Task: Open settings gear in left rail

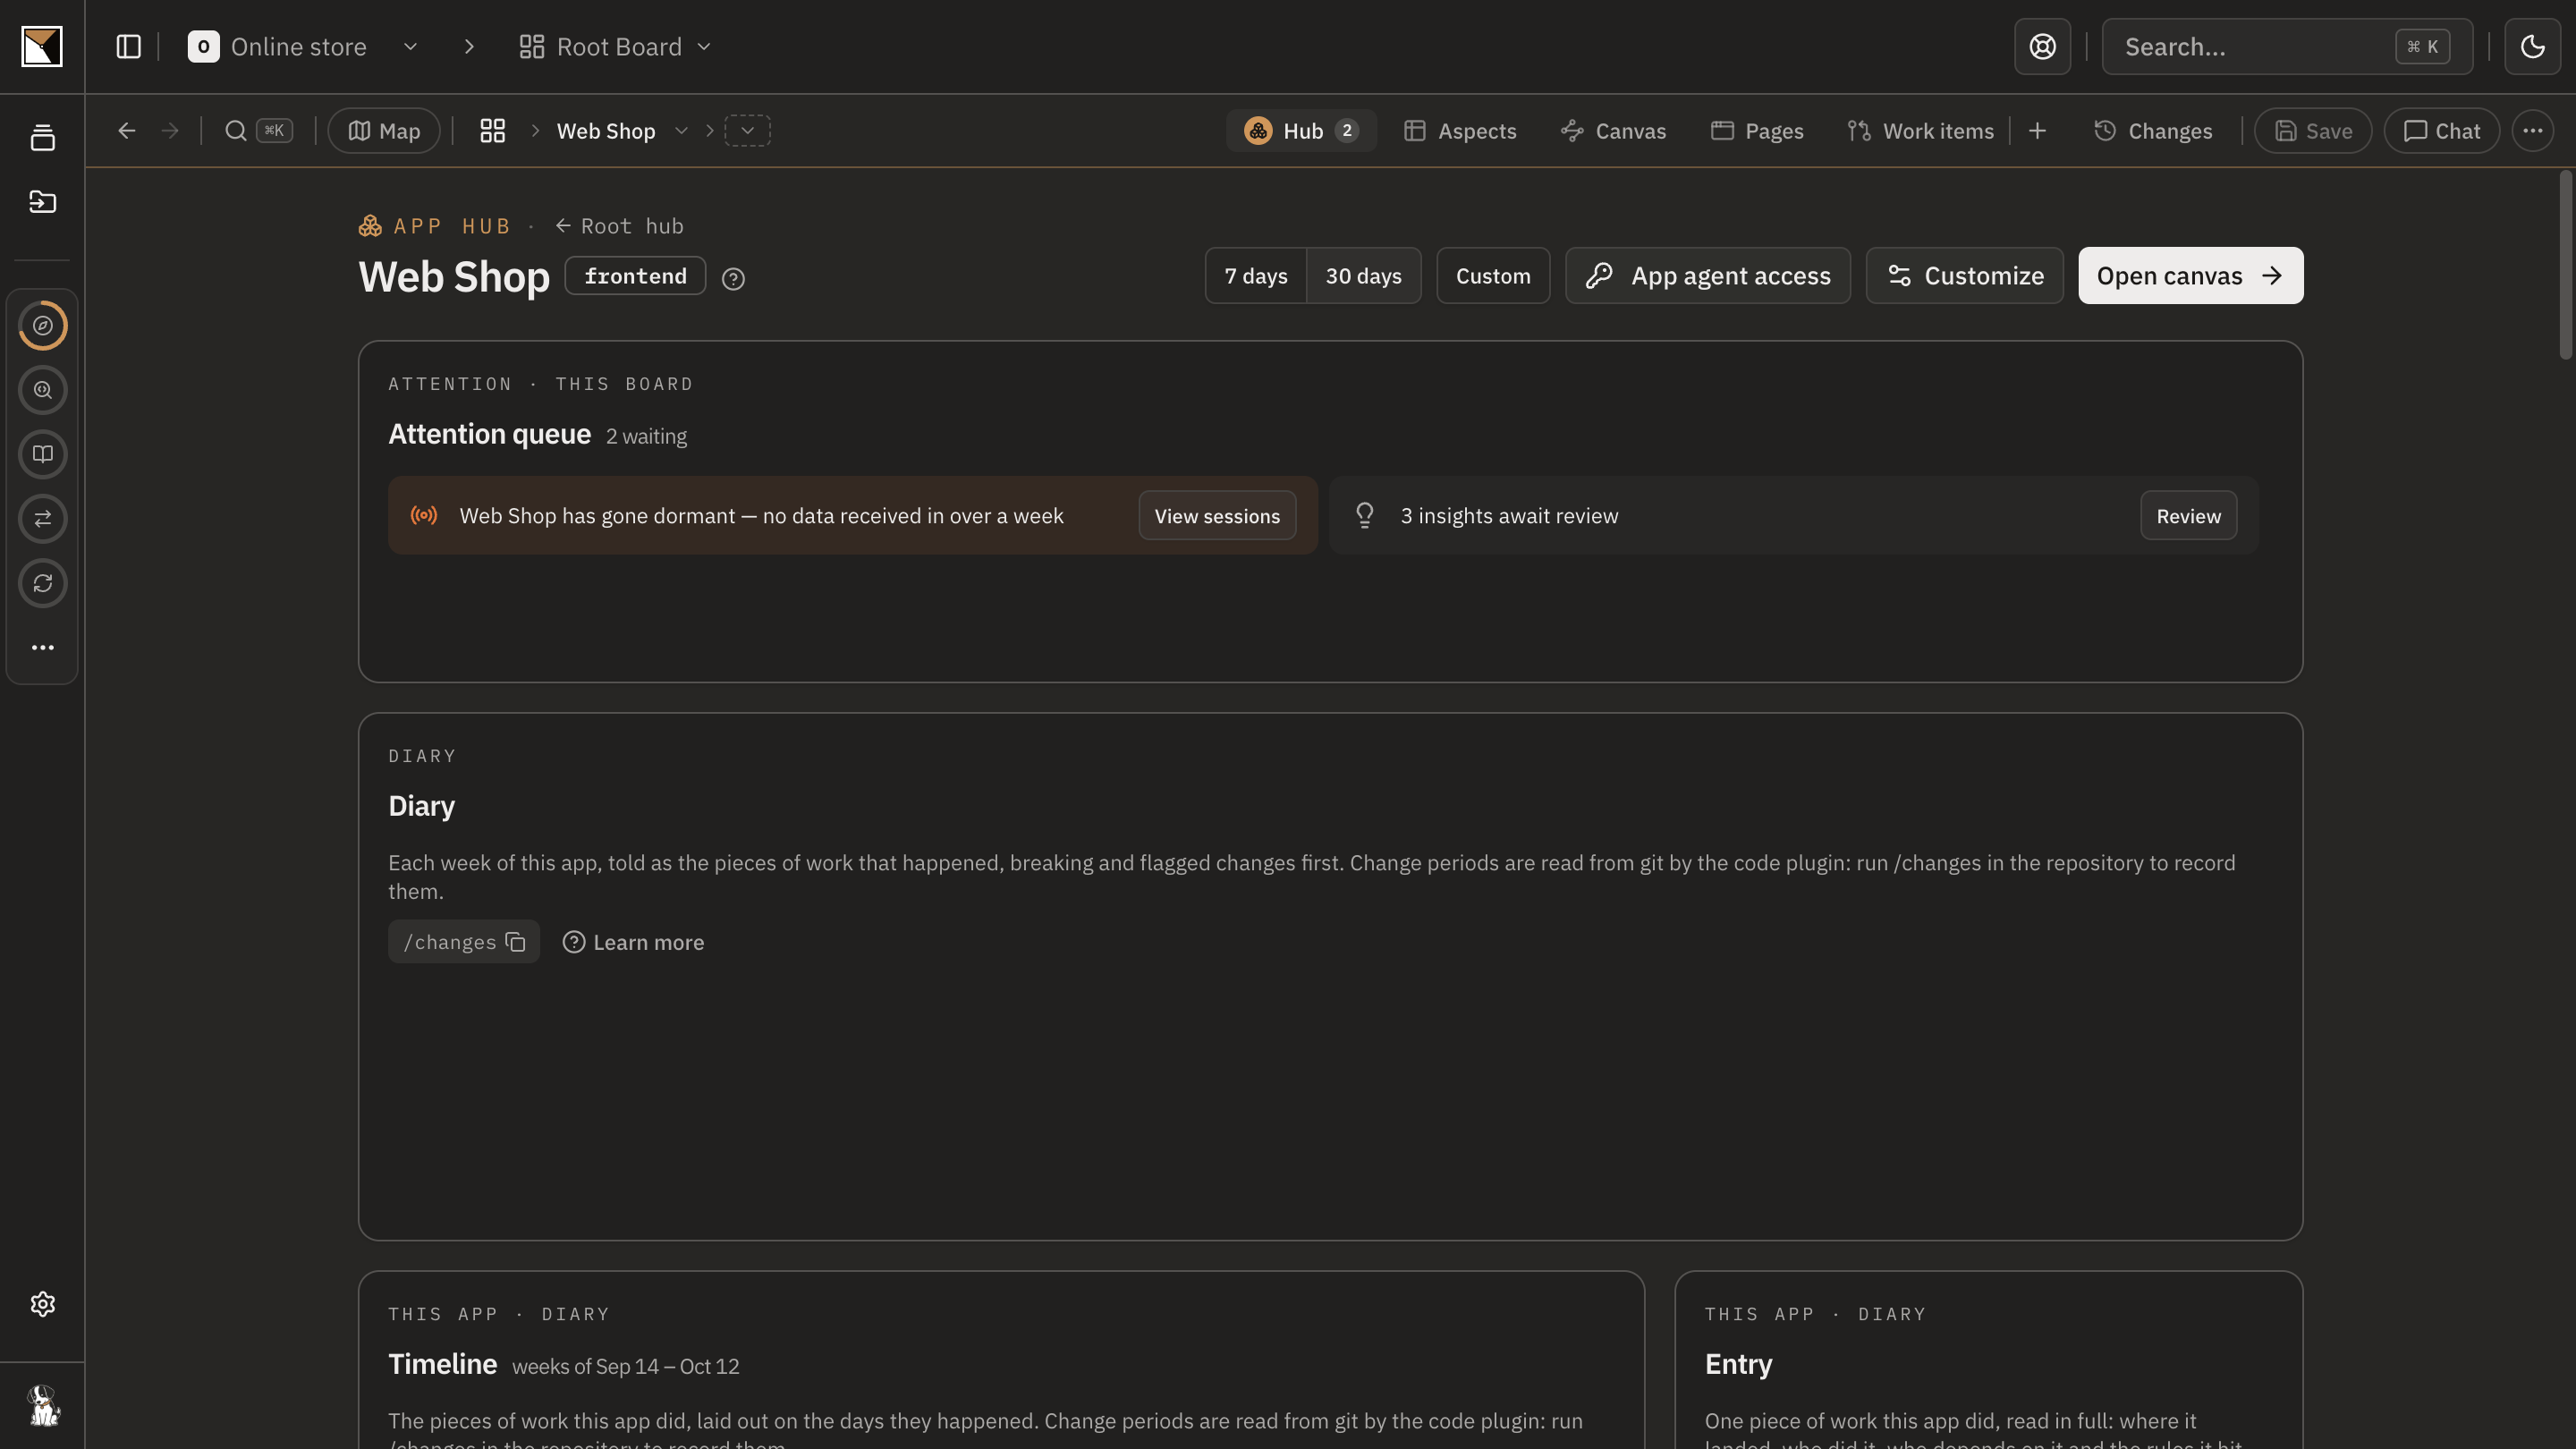Action: point(43,1304)
